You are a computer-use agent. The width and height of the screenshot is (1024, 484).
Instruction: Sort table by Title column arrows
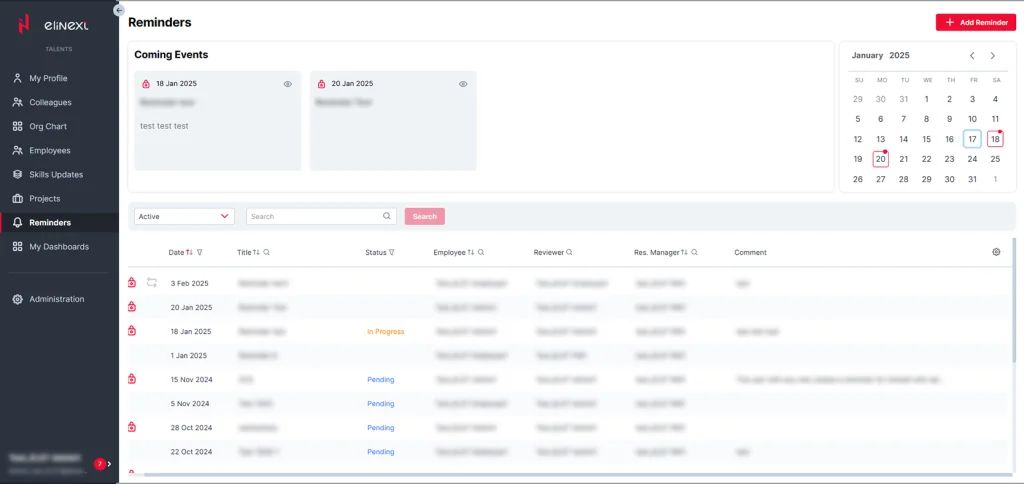point(257,252)
